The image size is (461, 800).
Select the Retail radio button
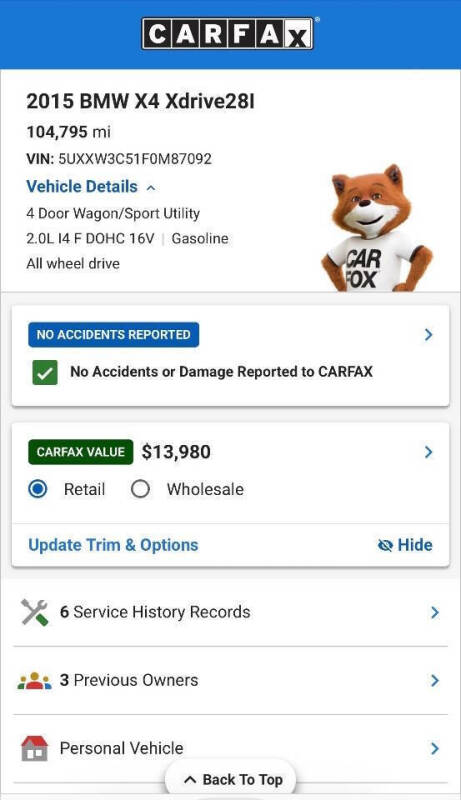click(x=38, y=489)
